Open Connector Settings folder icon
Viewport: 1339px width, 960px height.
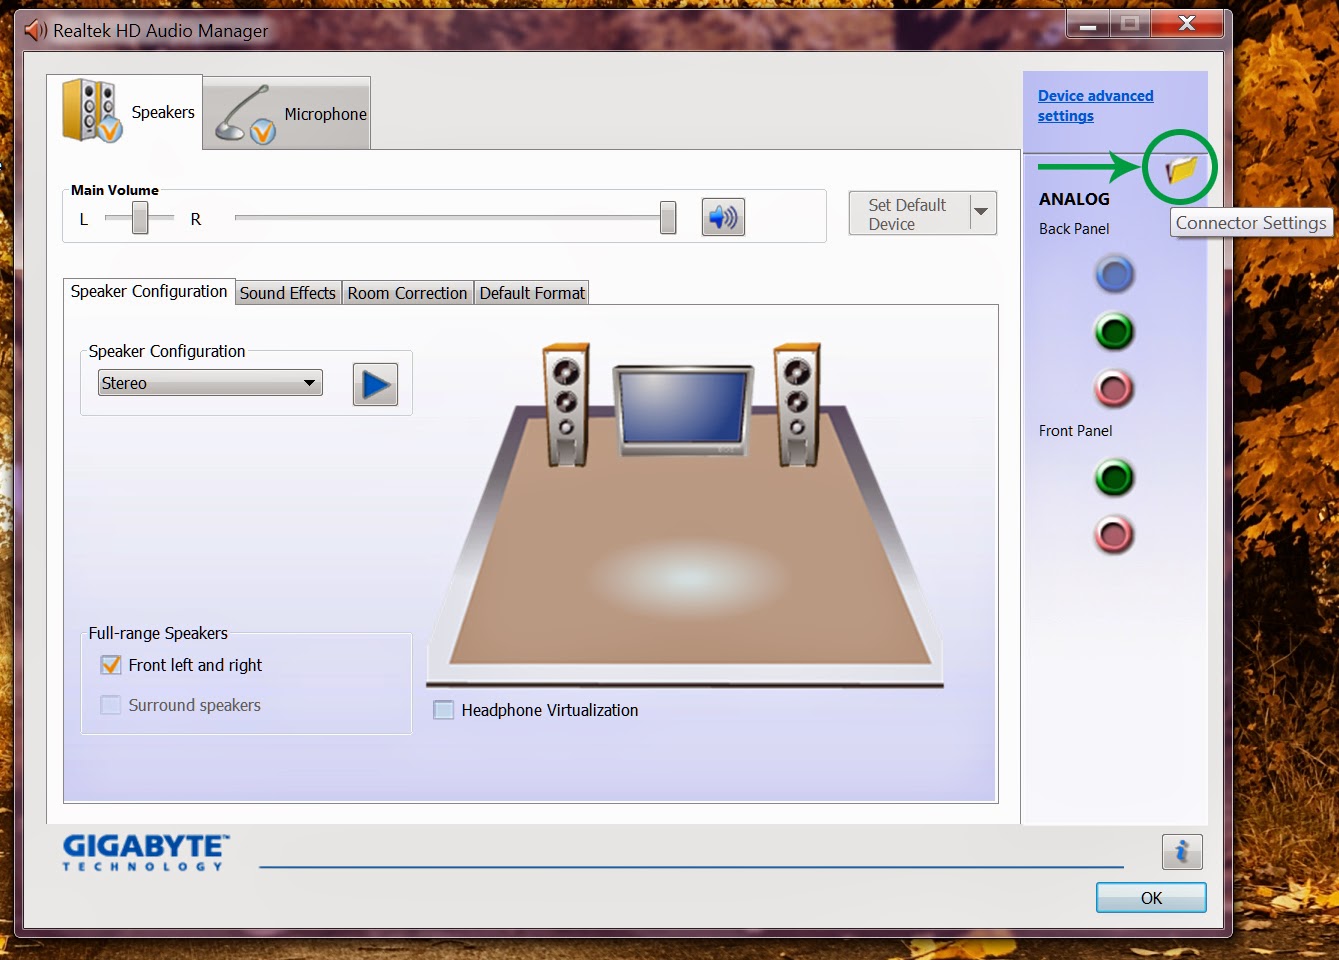point(1181,169)
